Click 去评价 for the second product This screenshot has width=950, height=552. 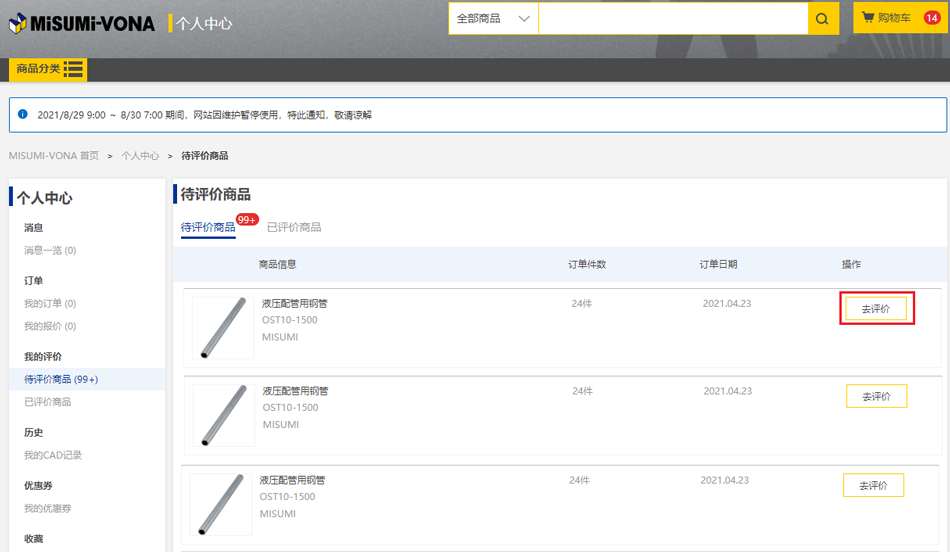(876, 397)
